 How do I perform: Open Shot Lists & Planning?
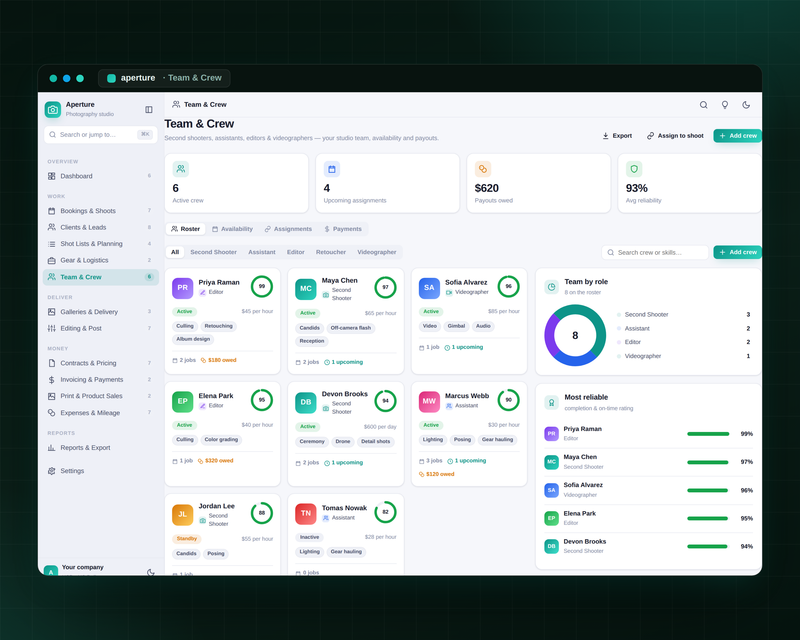pyautogui.click(x=101, y=243)
